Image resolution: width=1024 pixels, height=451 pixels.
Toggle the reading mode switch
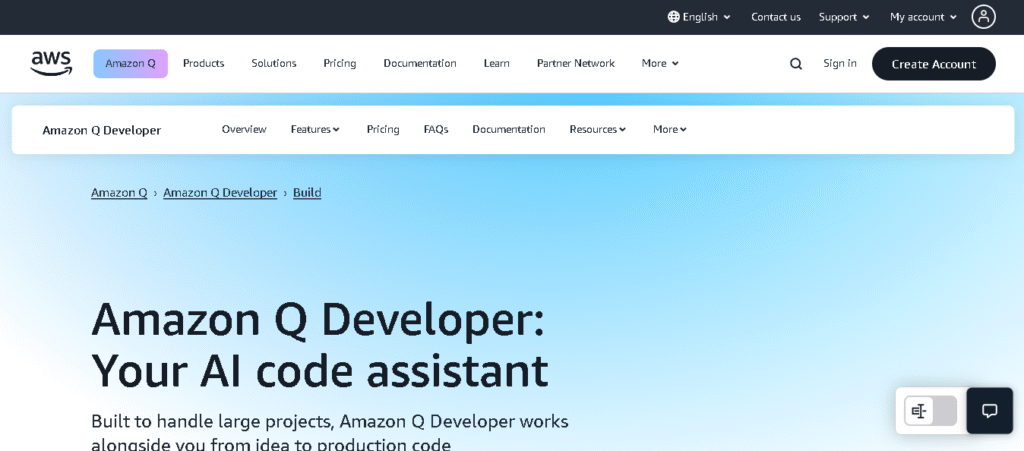click(x=930, y=411)
